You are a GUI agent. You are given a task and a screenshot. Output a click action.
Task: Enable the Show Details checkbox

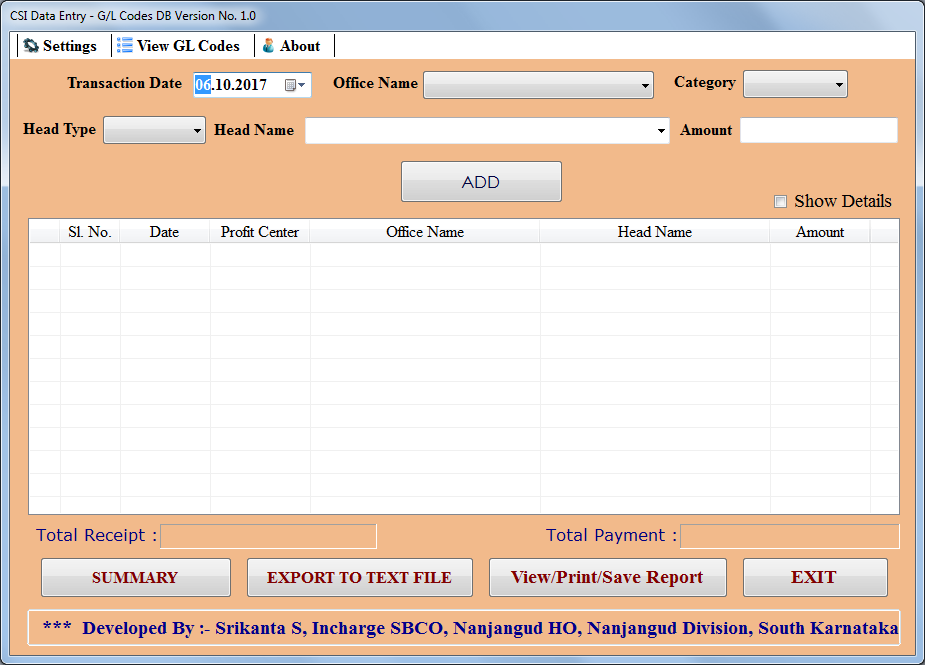[780, 202]
